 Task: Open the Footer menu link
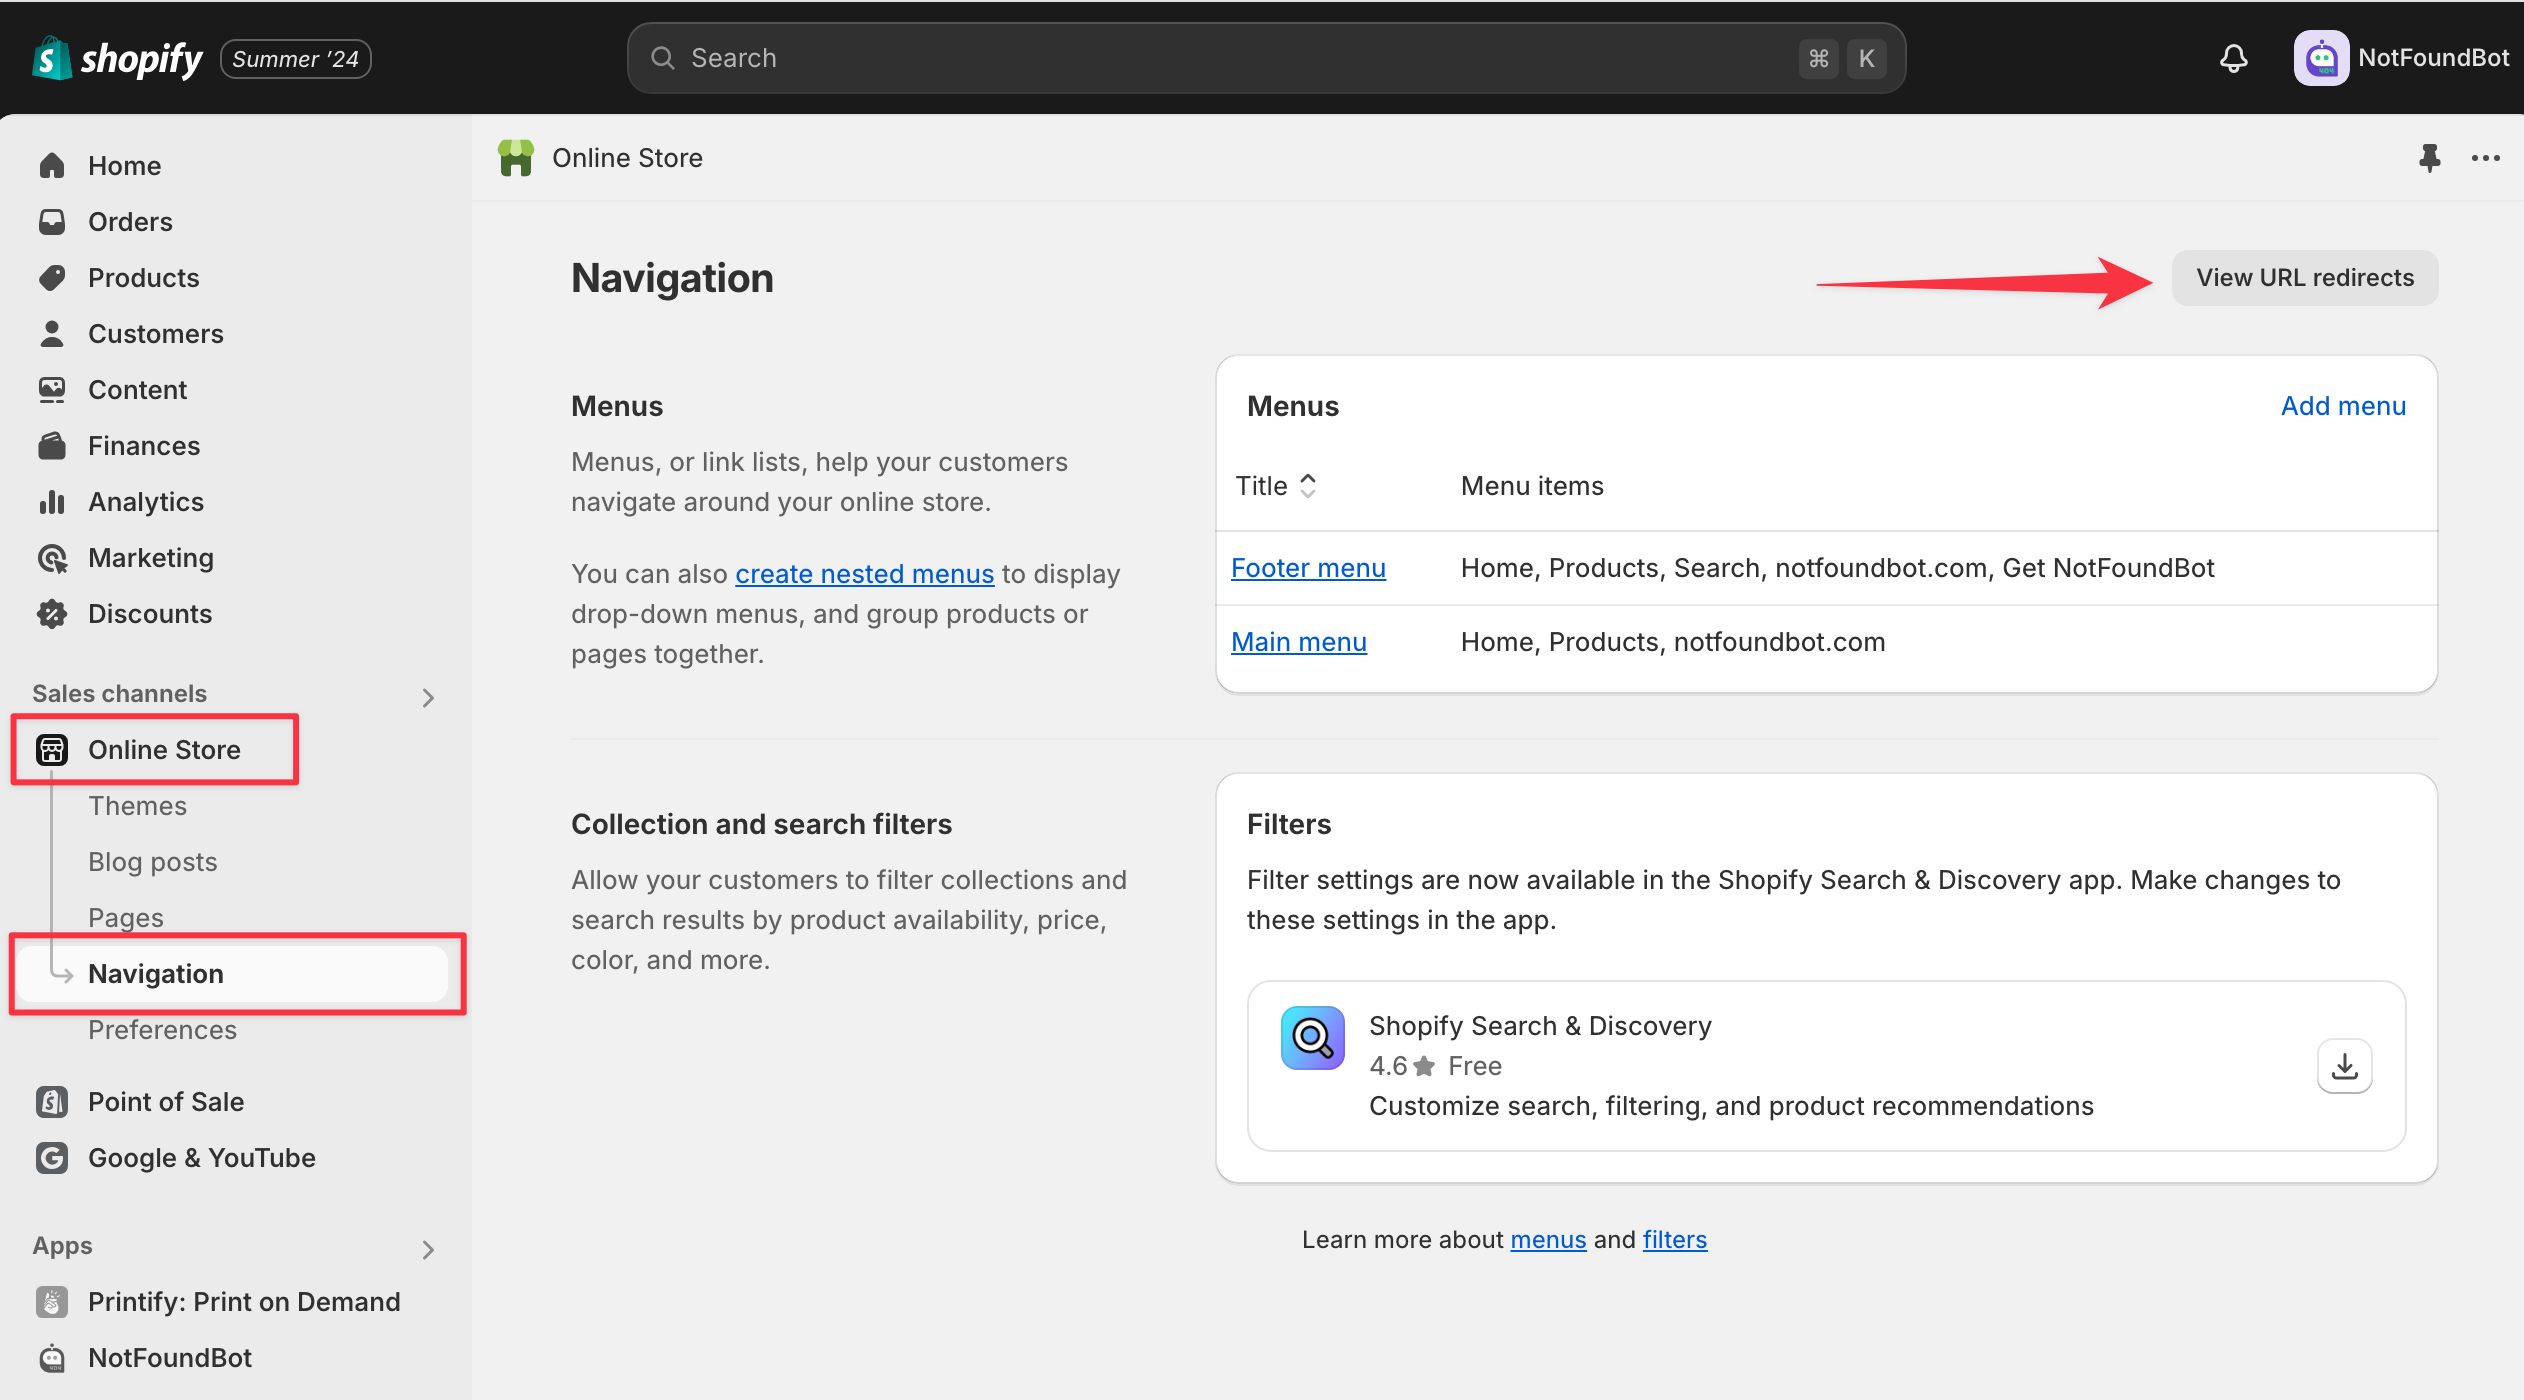coord(1308,567)
